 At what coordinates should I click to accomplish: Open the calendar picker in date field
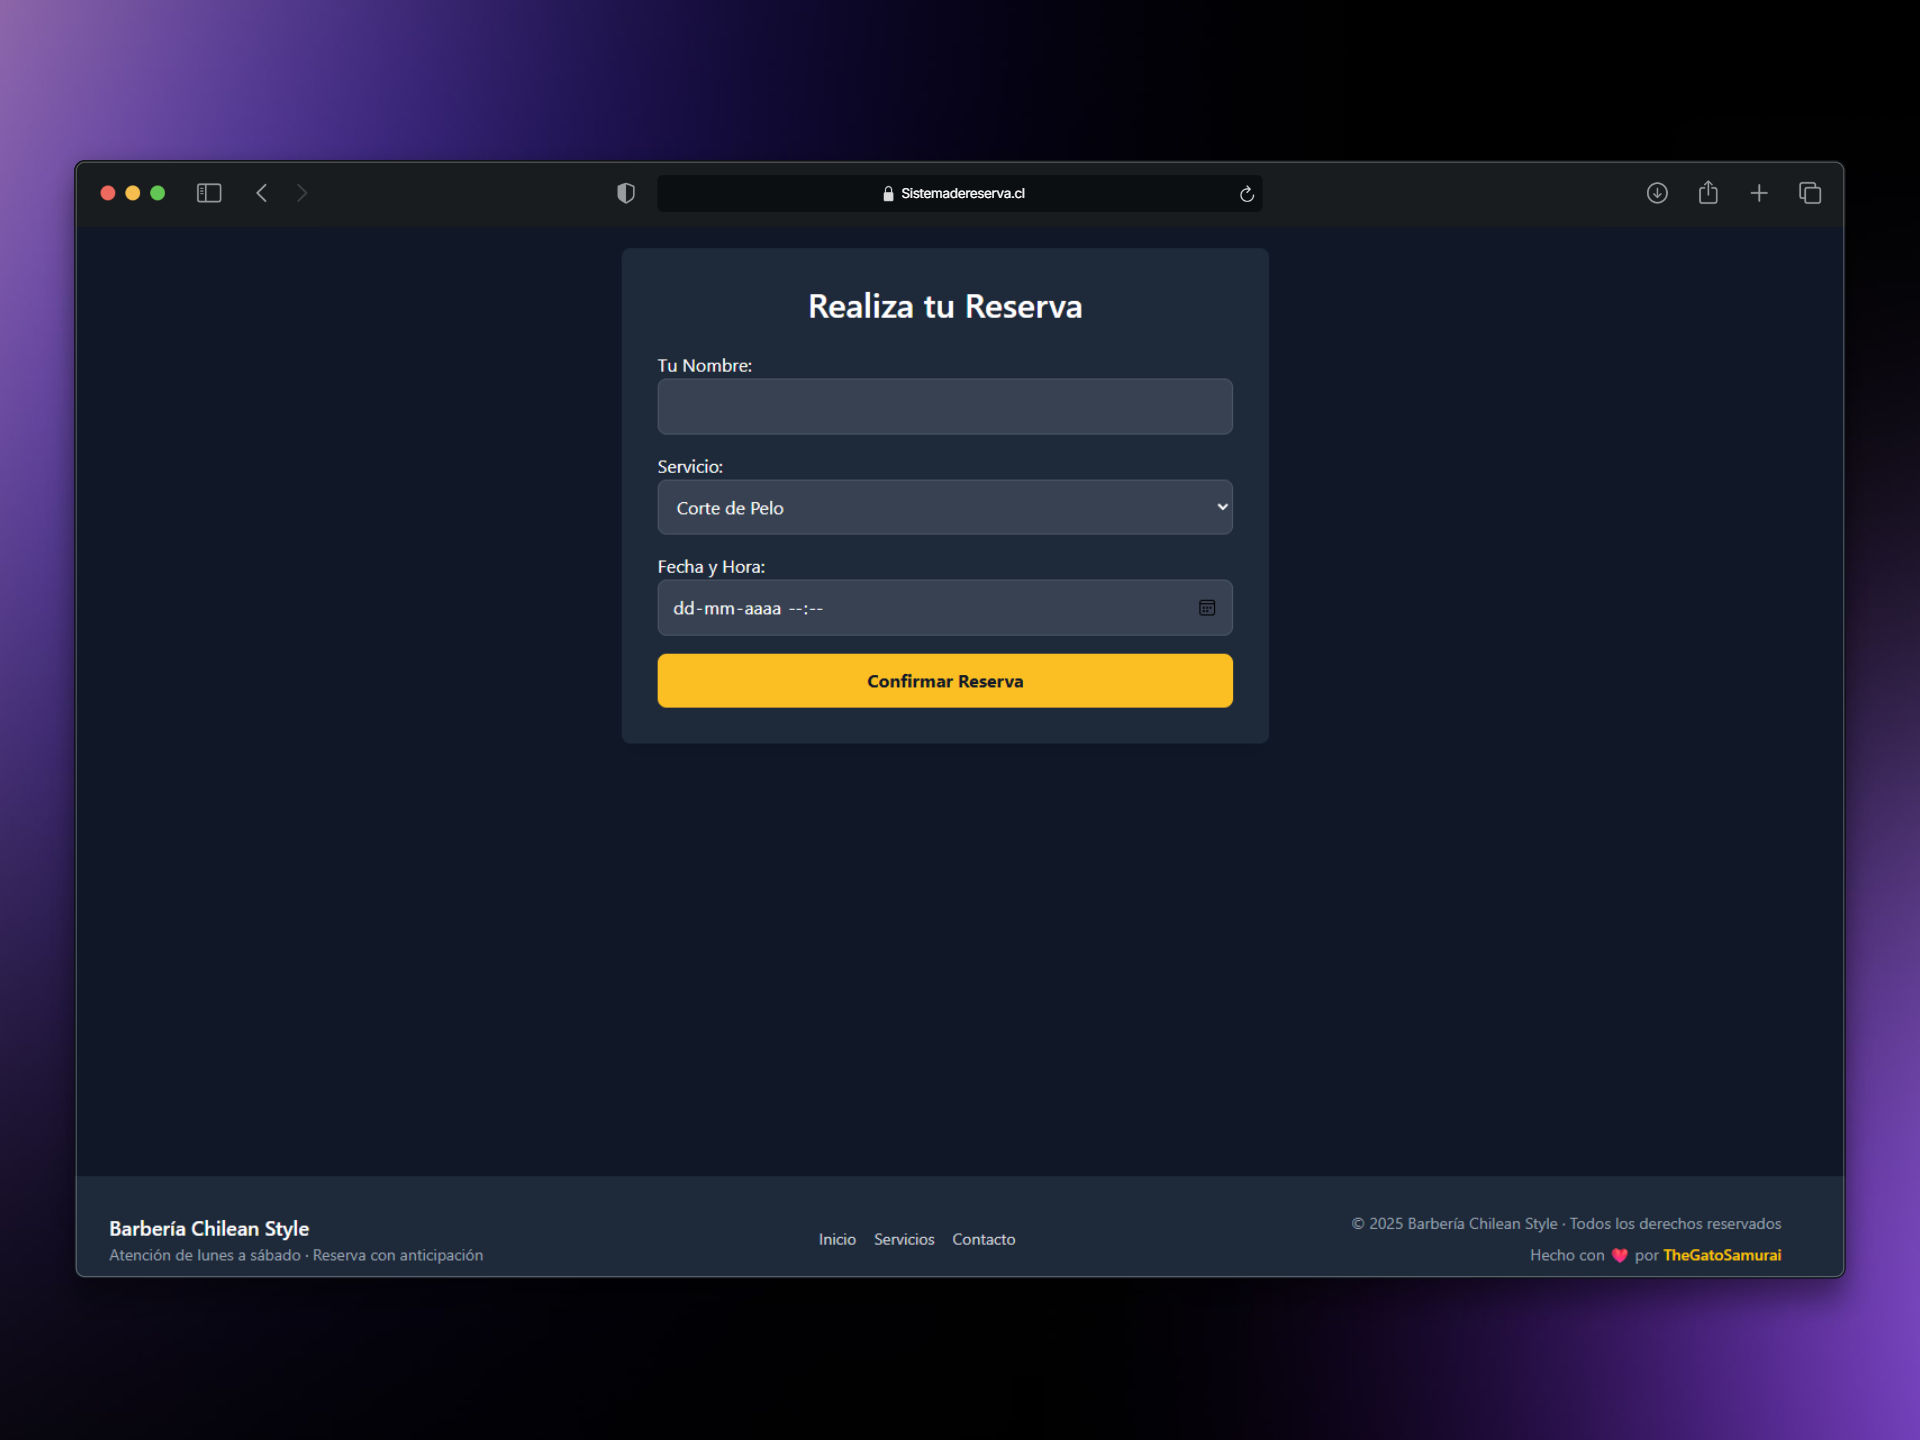pos(1207,608)
